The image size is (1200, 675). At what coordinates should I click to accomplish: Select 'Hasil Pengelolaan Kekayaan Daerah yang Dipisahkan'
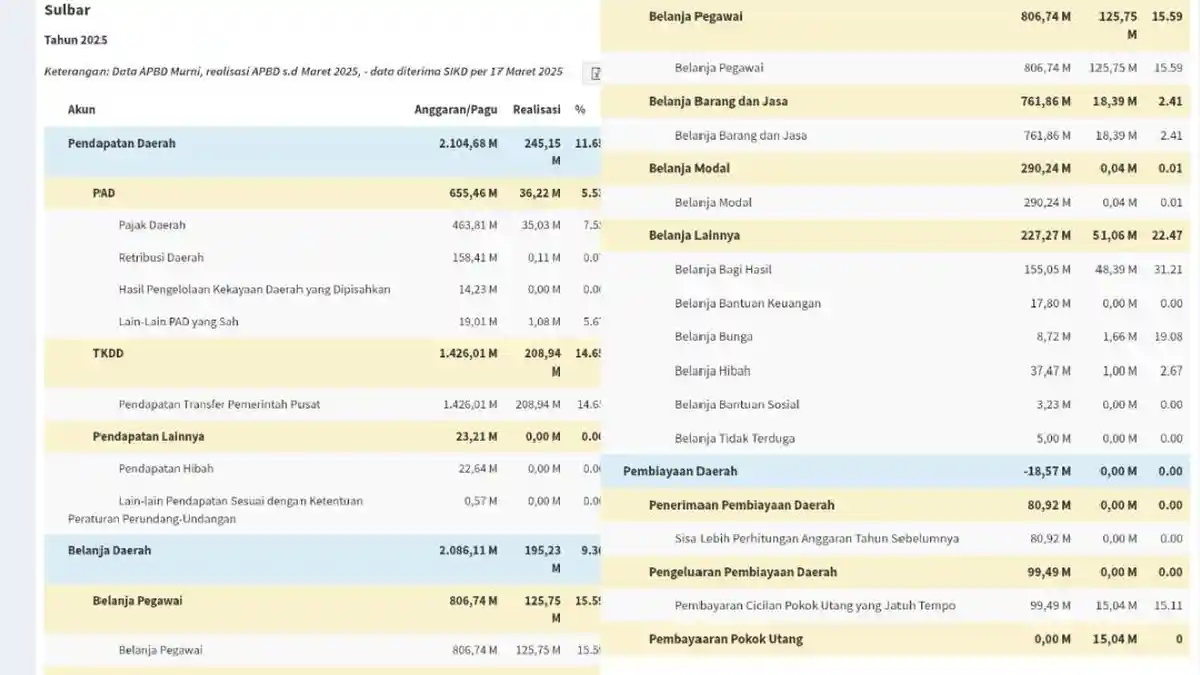click(254, 290)
